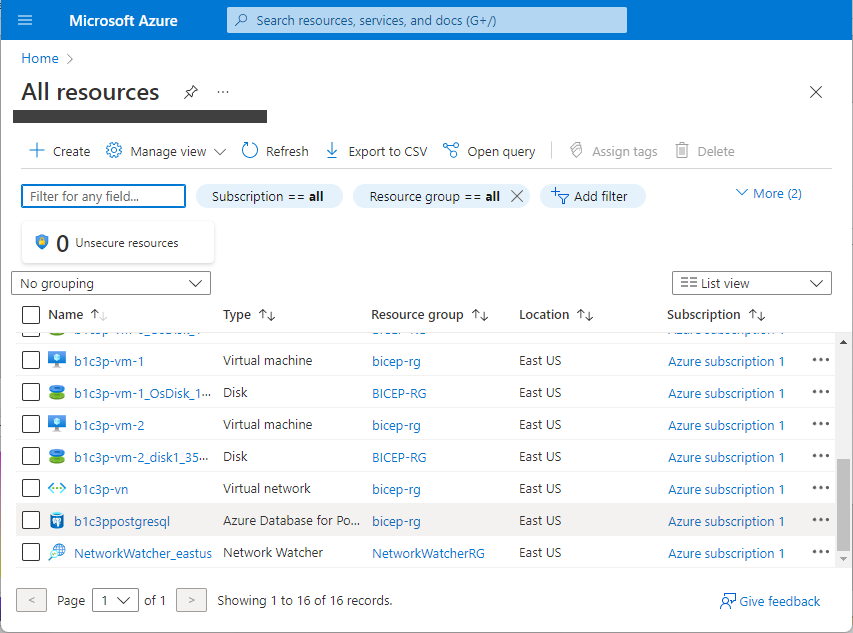This screenshot has width=853, height=633.
Task: Check the b1c3p-vm-1_OsDisk row checkbox
Action: [x=31, y=392]
